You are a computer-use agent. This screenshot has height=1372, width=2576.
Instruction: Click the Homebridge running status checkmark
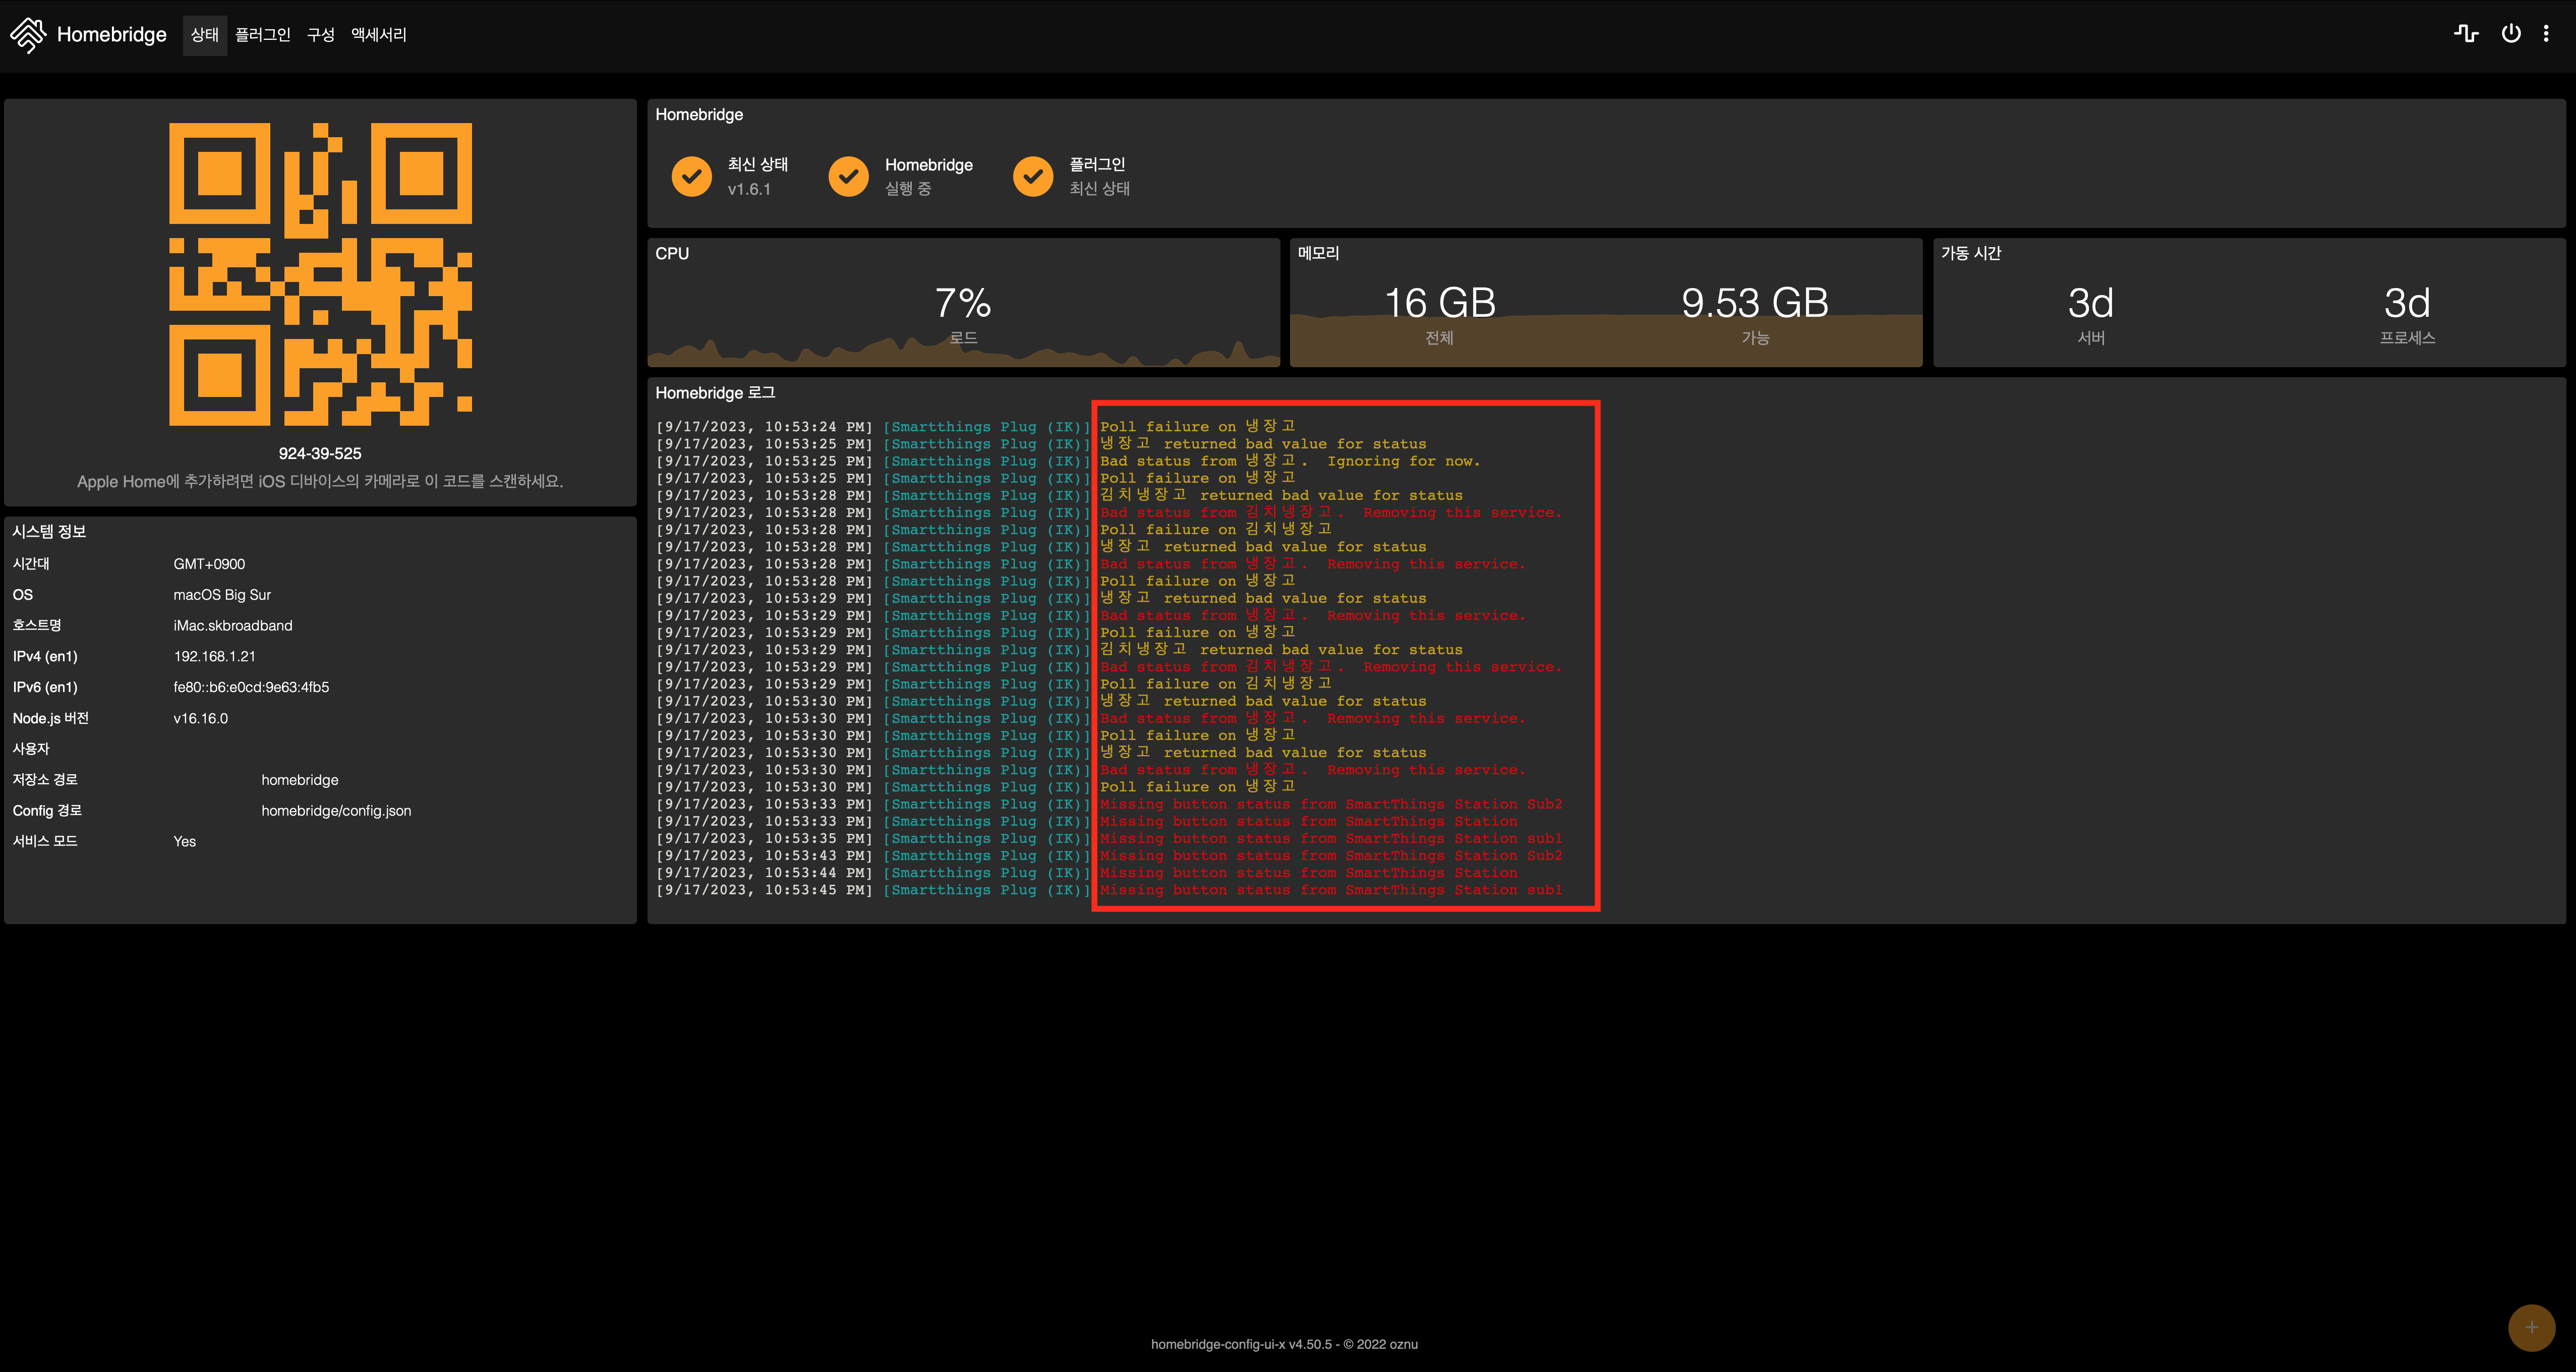(848, 176)
